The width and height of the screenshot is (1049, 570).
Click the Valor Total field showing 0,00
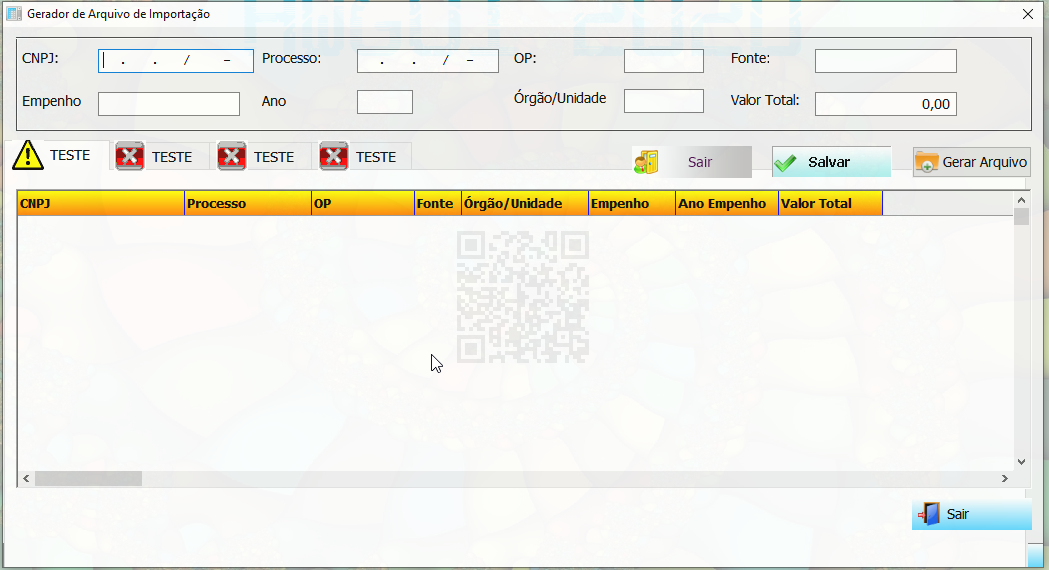886,104
